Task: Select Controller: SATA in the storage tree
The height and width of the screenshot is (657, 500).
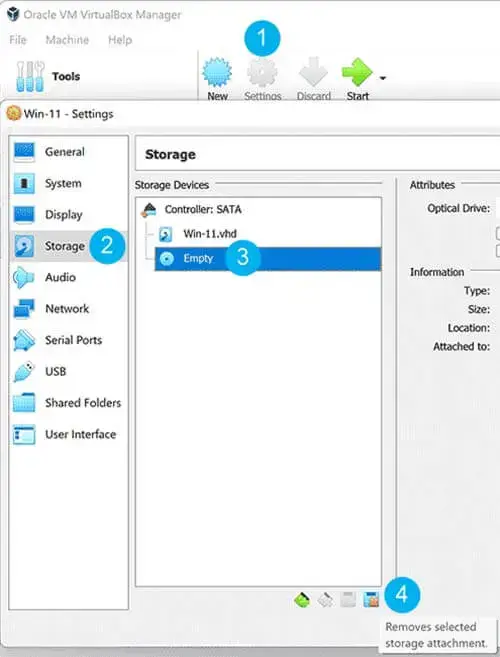Action: [x=202, y=209]
